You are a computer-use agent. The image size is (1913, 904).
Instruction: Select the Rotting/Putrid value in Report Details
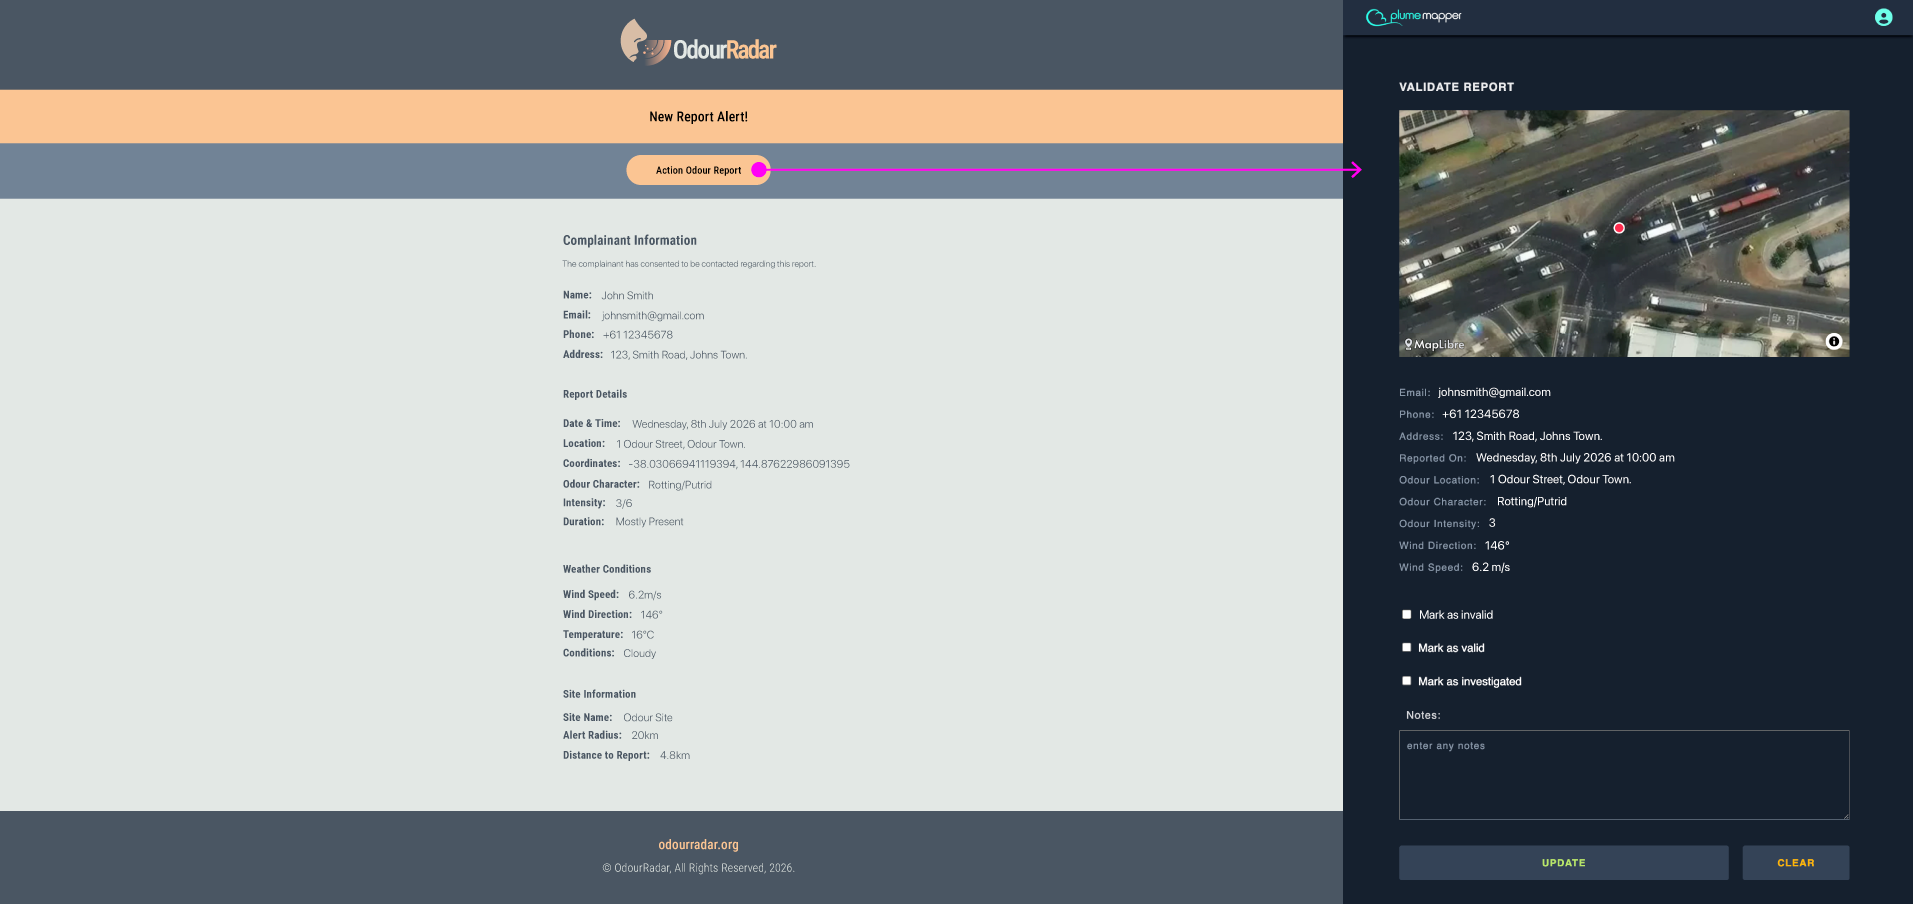[680, 485]
